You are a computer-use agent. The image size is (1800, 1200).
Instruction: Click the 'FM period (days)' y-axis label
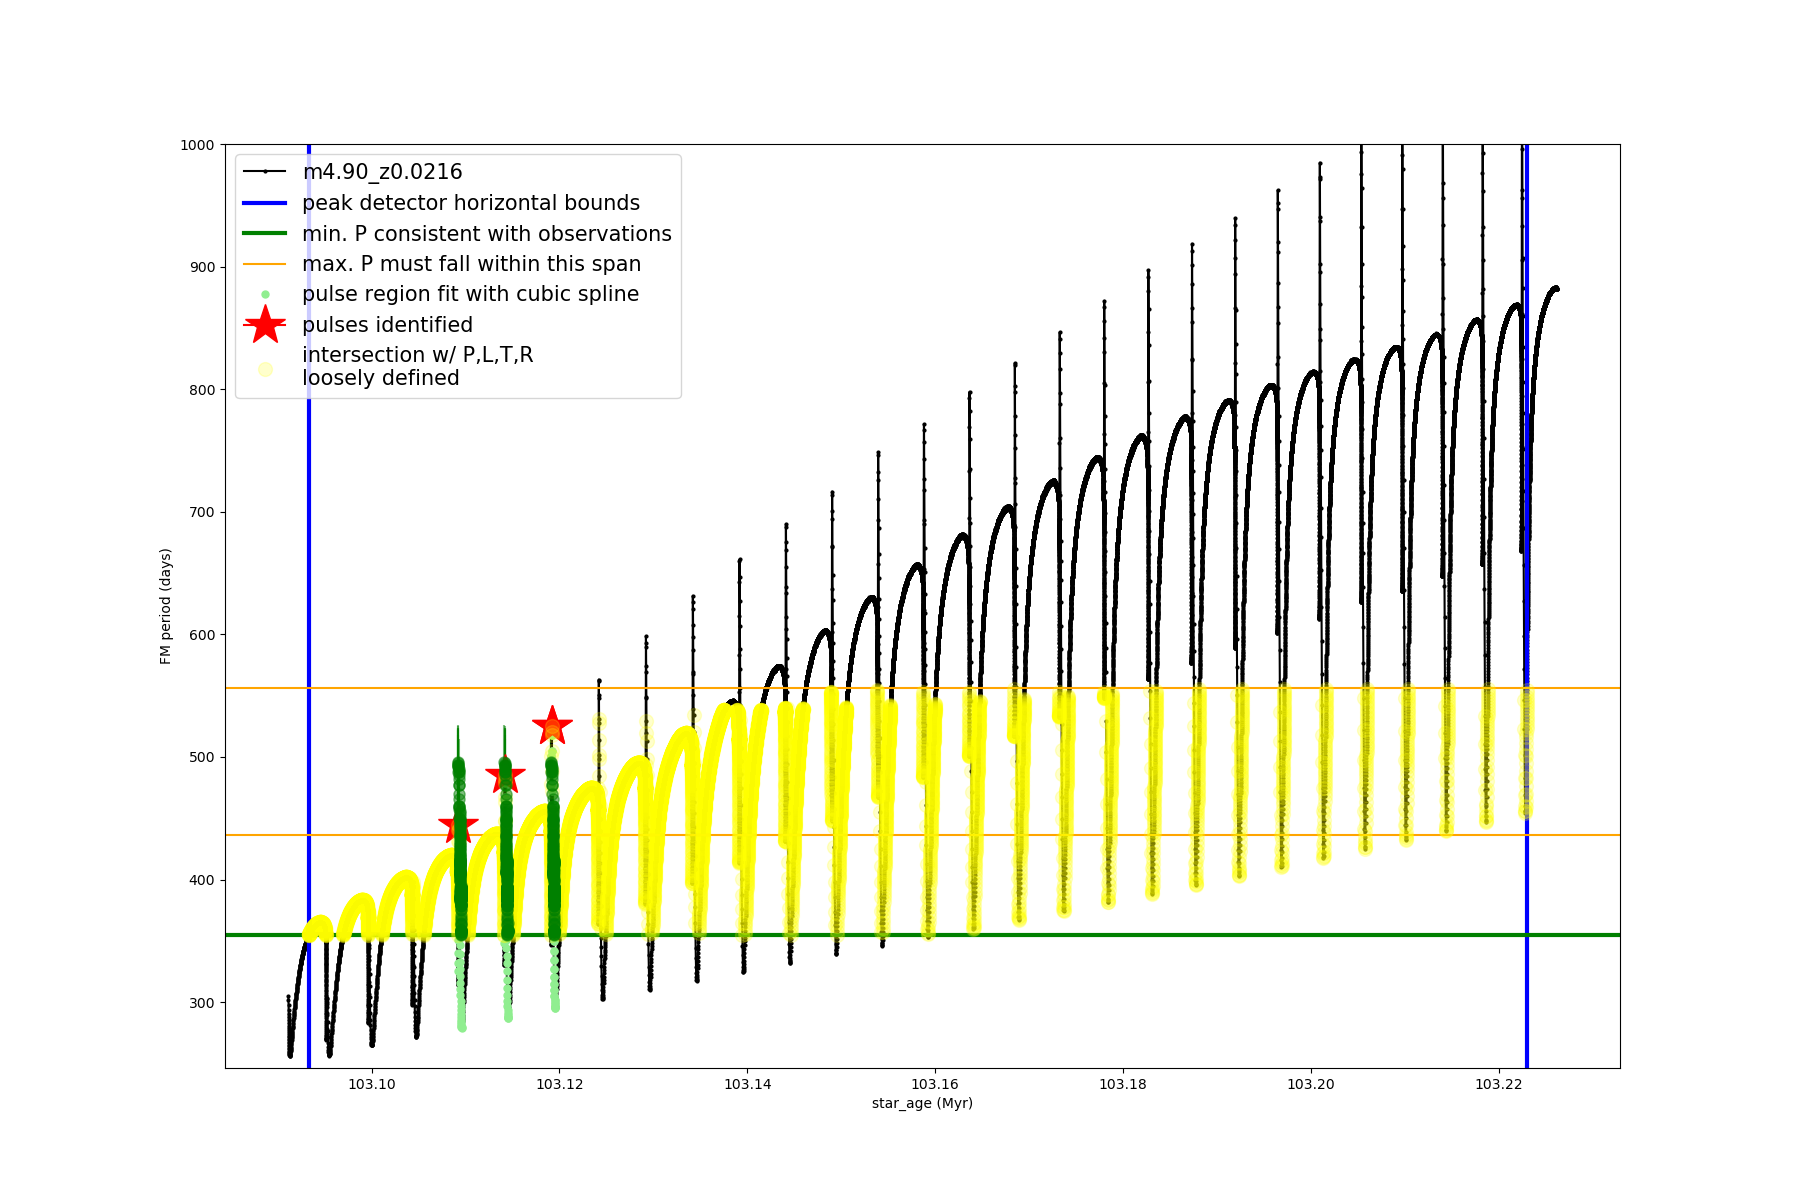click(x=166, y=606)
